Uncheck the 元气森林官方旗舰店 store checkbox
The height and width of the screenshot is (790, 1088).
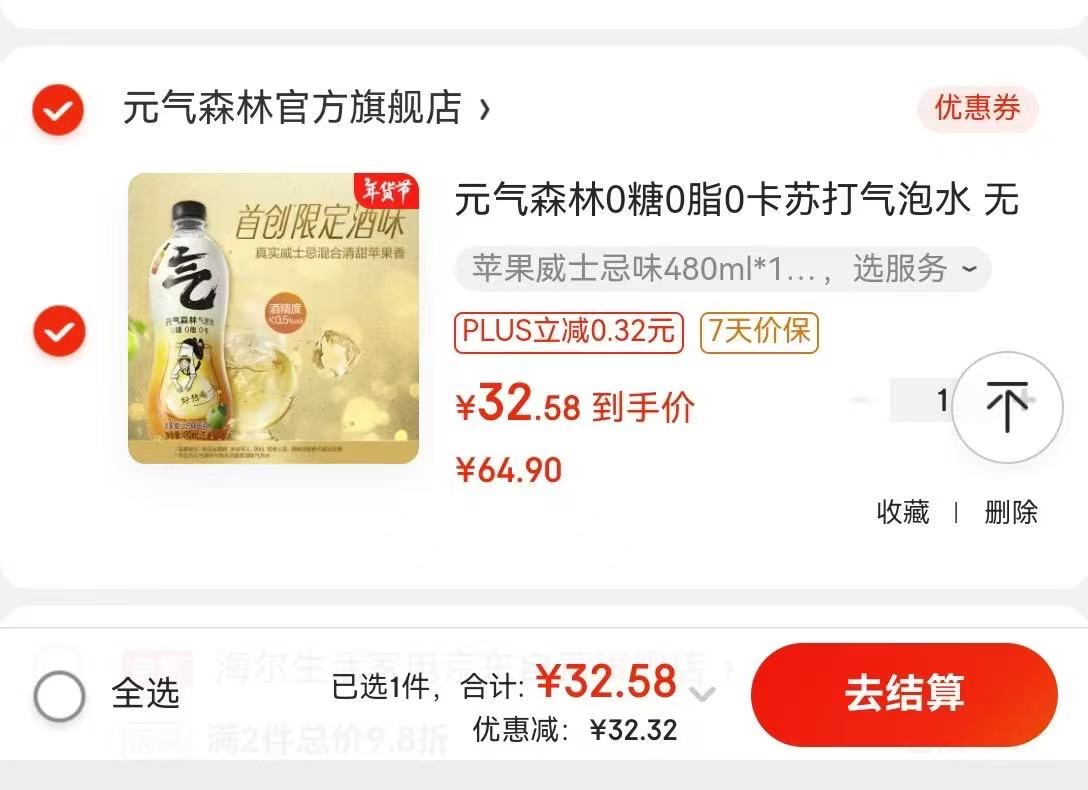point(58,110)
